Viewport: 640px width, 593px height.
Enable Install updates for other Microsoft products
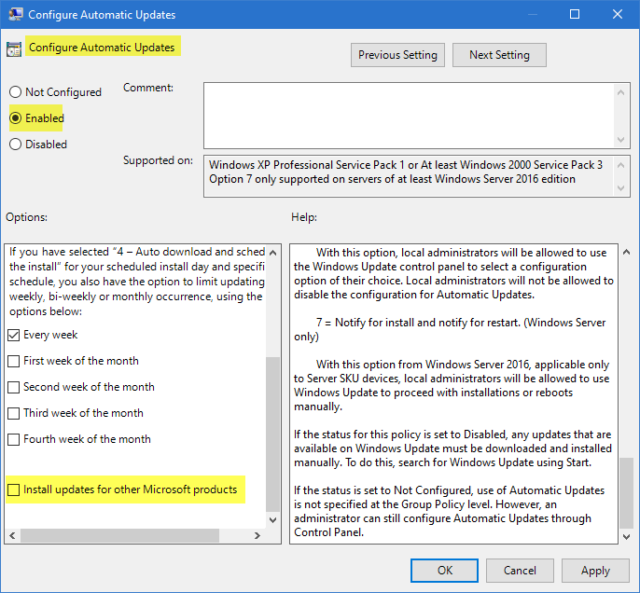pyautogui.click(x=13, y=489)
